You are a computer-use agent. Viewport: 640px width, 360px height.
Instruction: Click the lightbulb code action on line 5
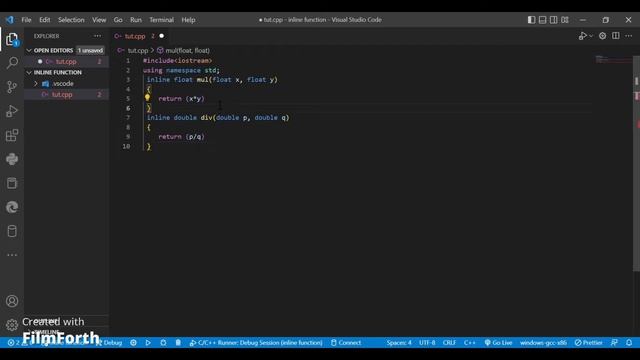(147, 98)
